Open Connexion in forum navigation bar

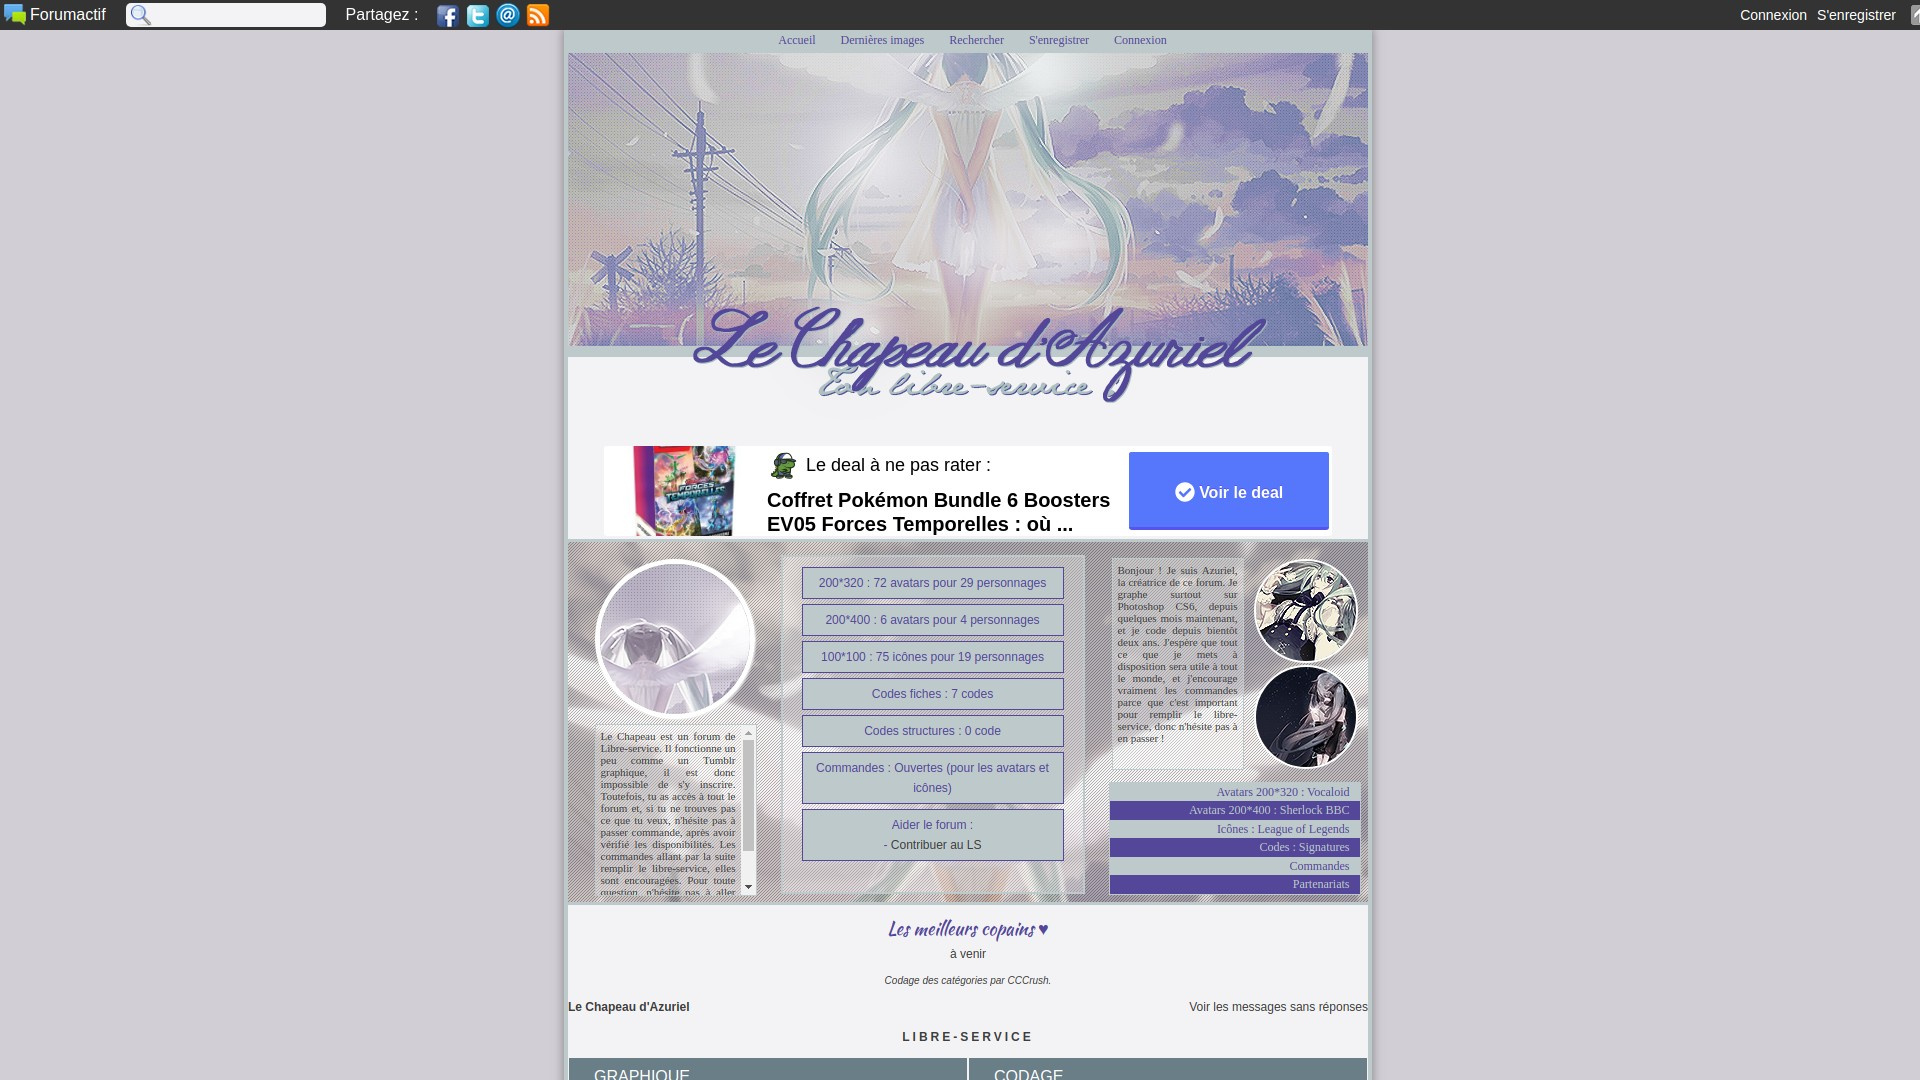(x=1140, y=40)
